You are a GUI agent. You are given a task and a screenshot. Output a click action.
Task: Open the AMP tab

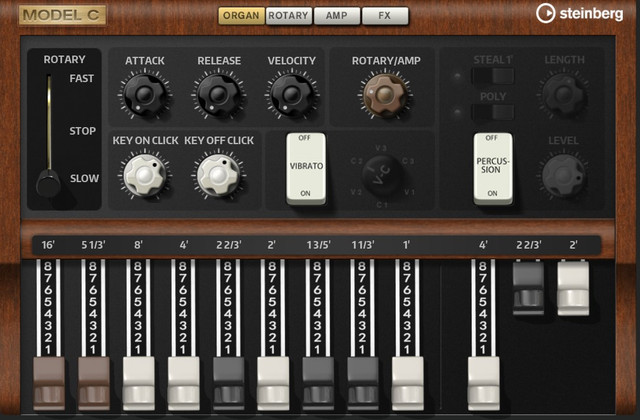pos(337,16)
